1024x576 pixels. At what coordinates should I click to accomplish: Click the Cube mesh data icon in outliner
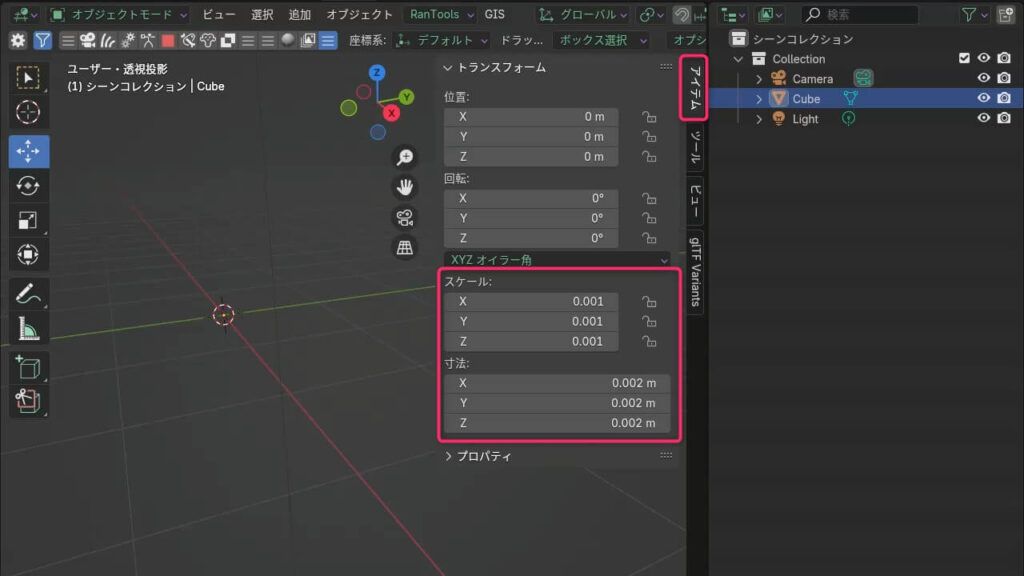coord(850,99)
